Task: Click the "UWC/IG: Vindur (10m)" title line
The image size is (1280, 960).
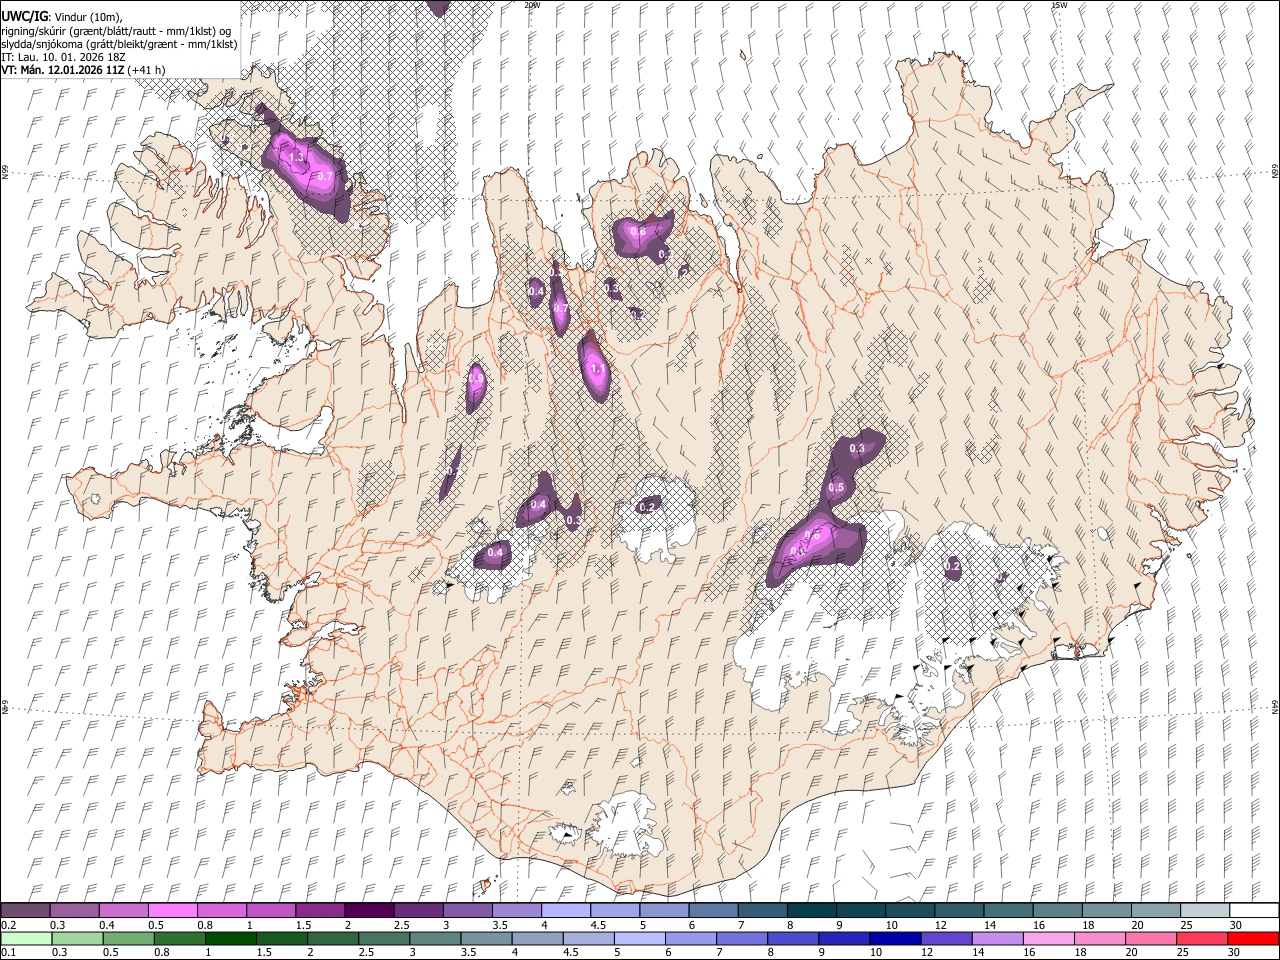Action: pos(62,17)
